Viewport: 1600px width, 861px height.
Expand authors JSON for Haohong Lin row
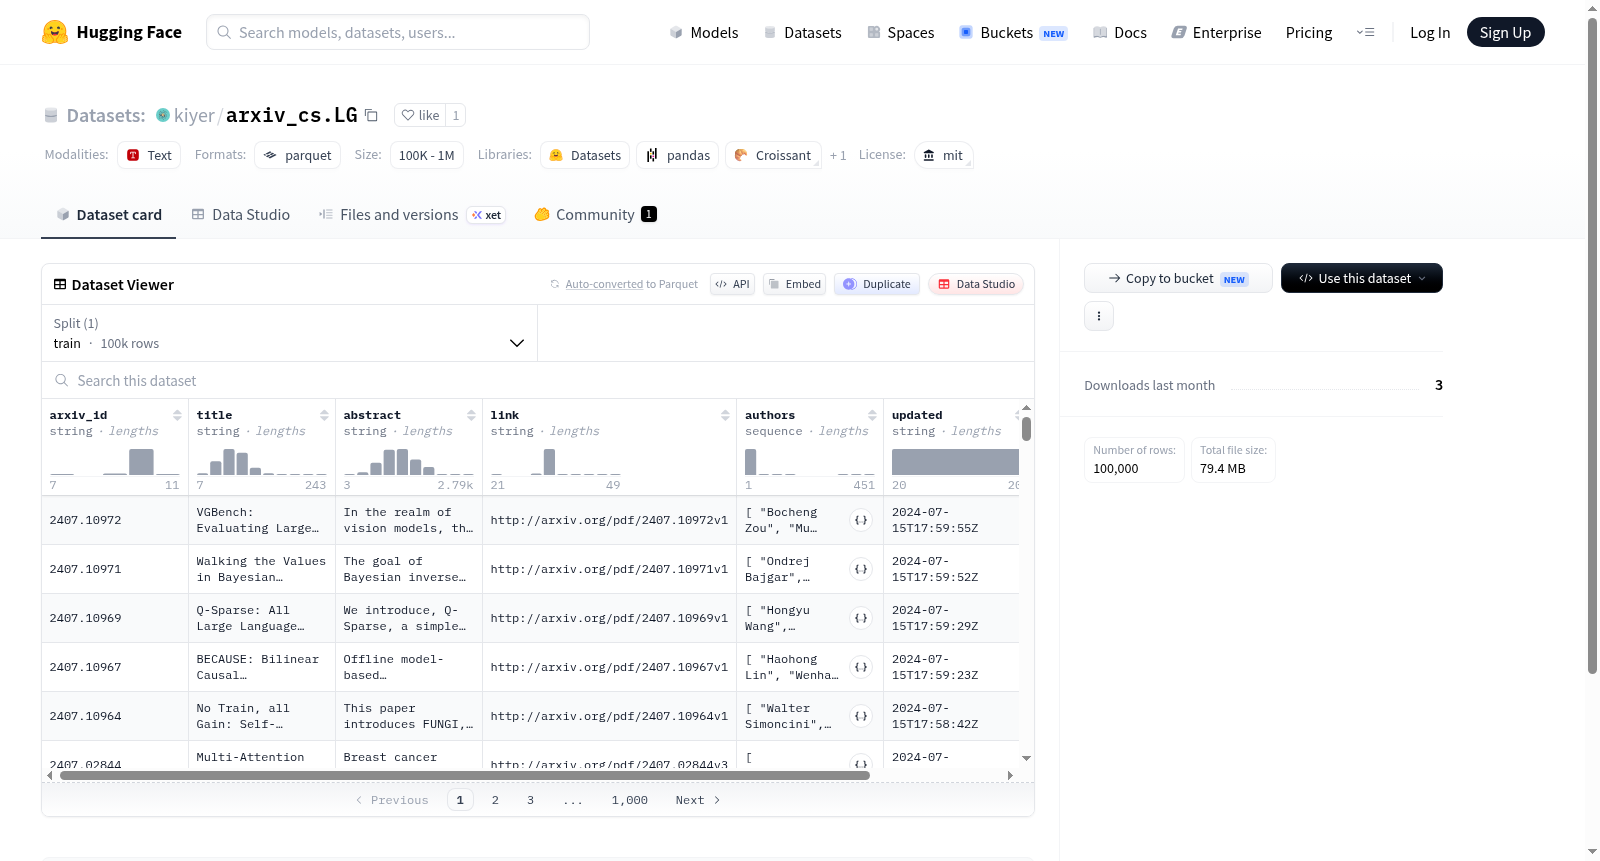pos(861,667)
